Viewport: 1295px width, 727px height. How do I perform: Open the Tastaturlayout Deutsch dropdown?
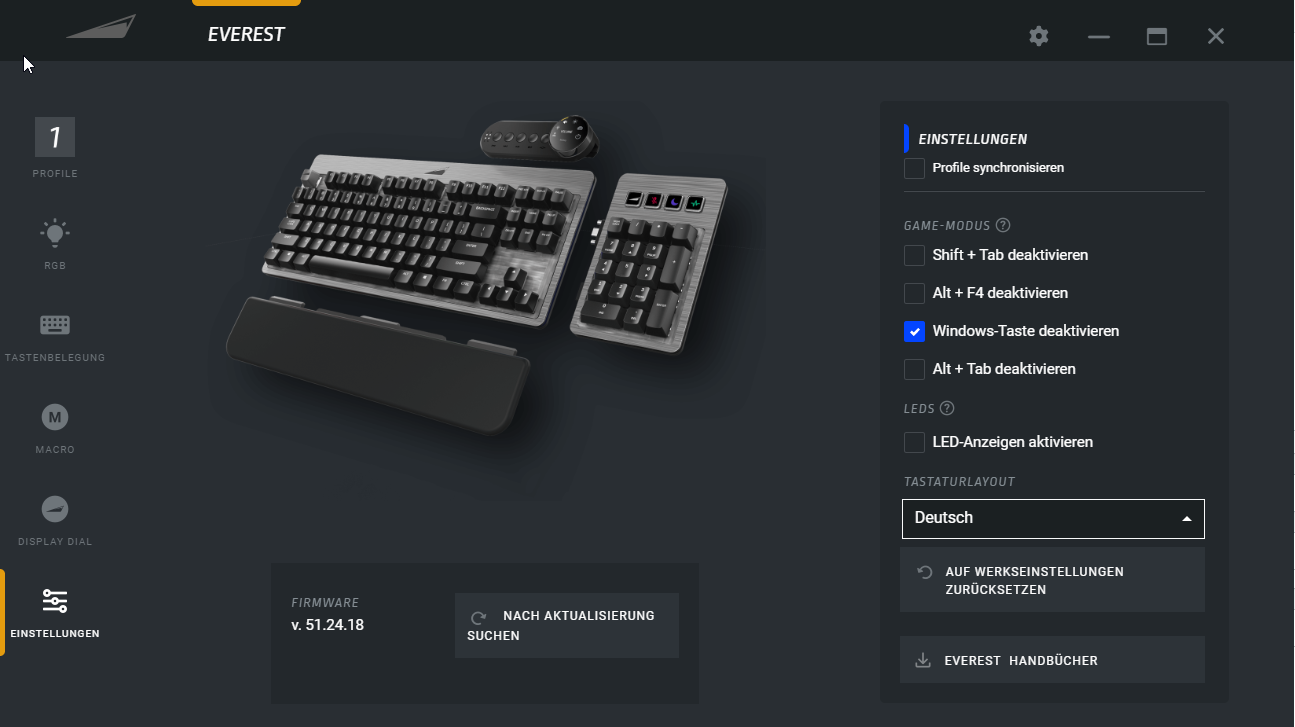(1053, 518)
